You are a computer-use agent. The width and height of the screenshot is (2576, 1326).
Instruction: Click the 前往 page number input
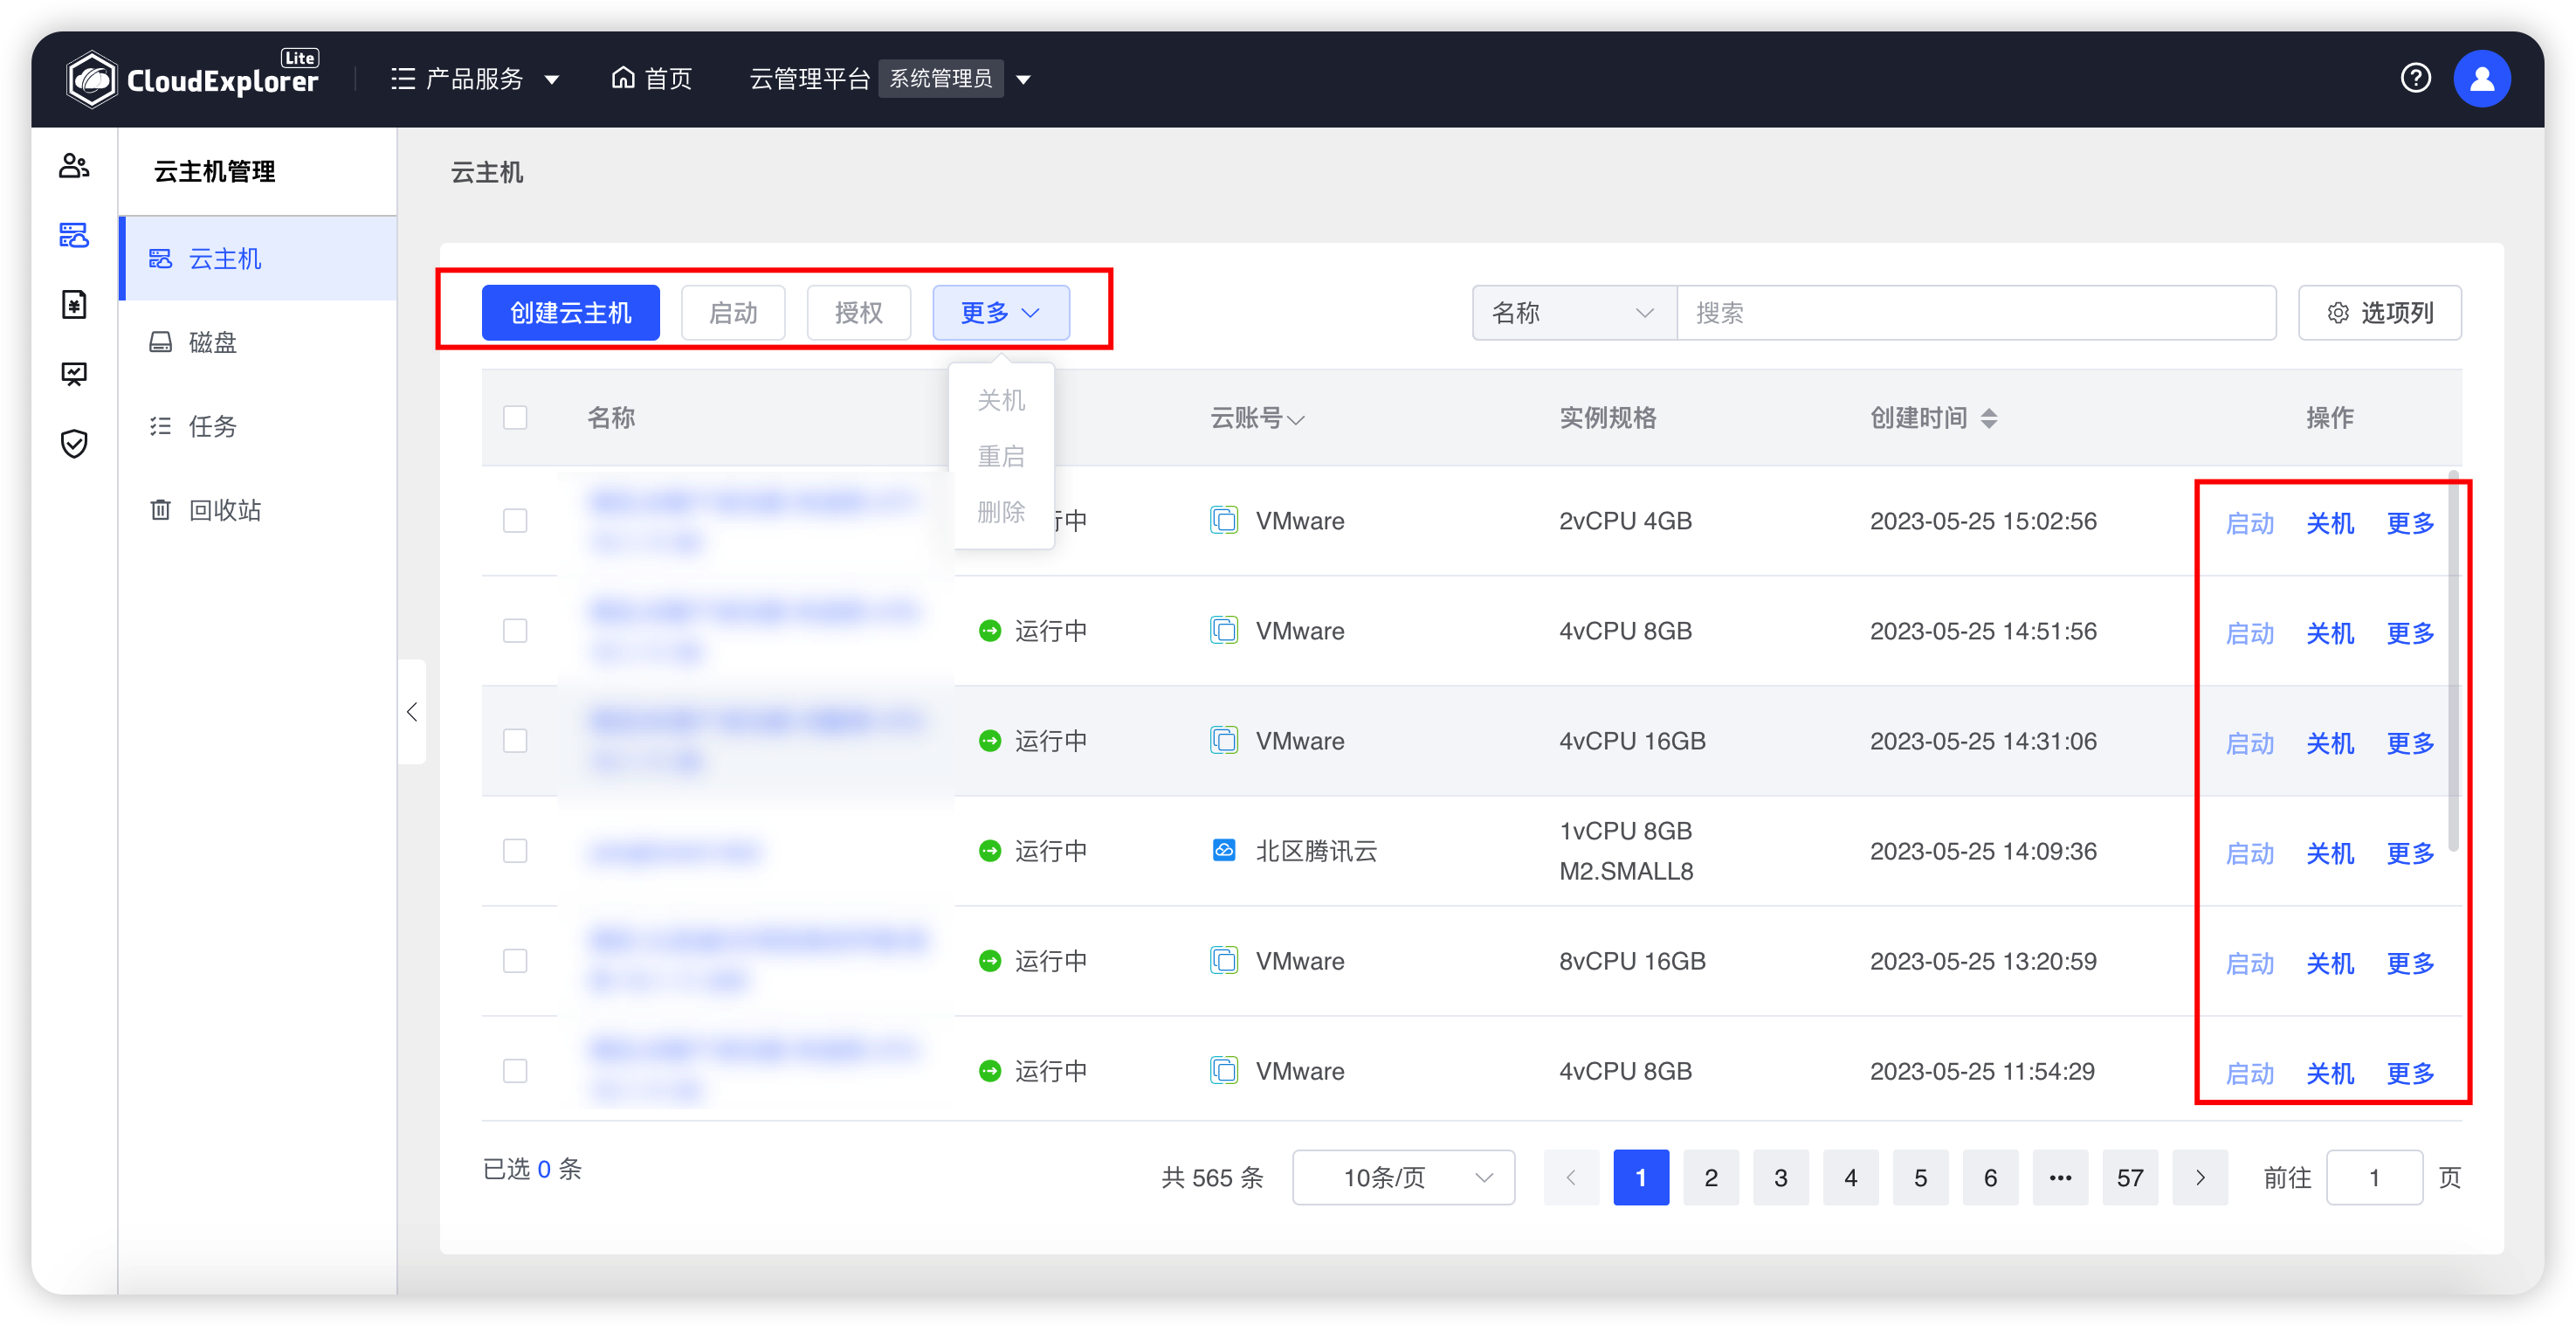click(x=2373, y=1177)
